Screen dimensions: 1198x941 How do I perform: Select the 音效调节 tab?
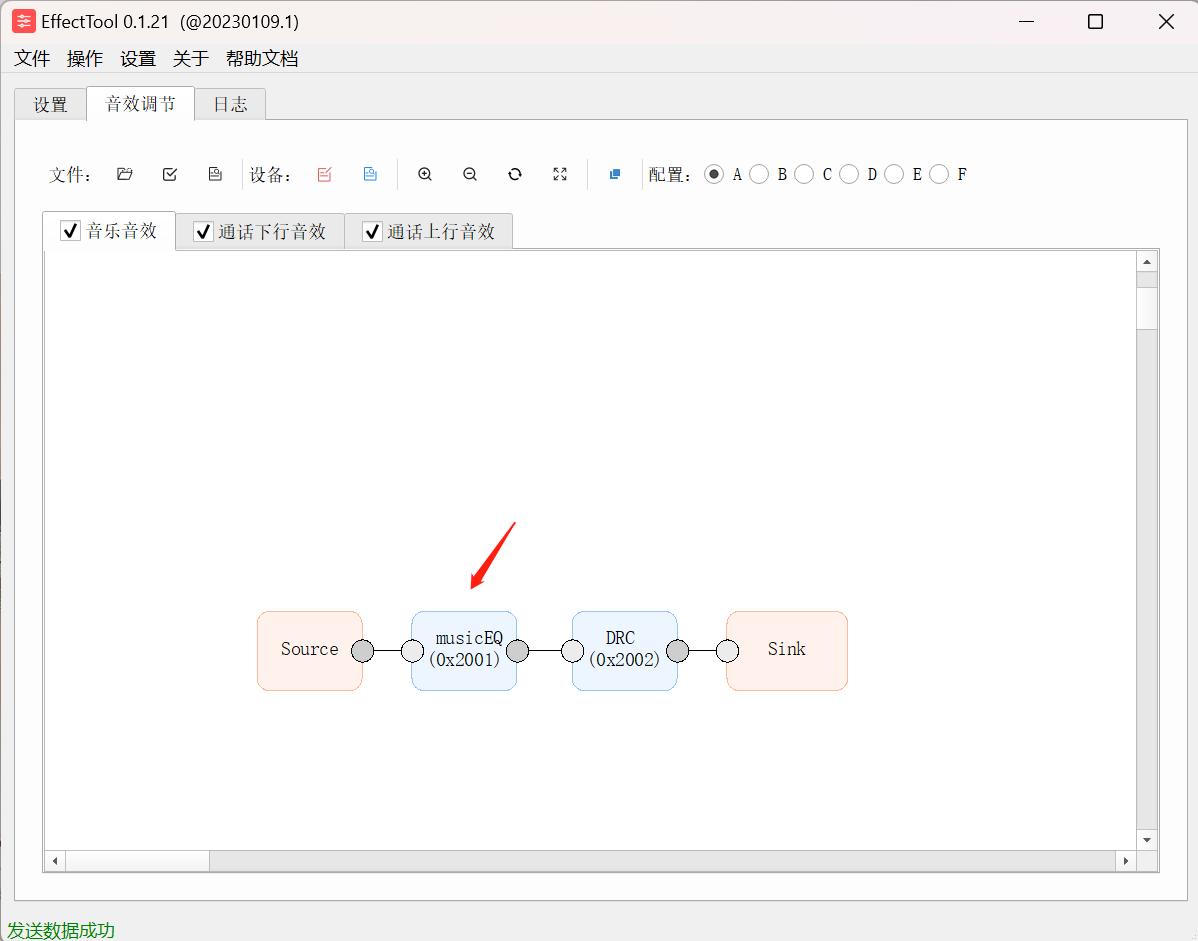[141, 103]
